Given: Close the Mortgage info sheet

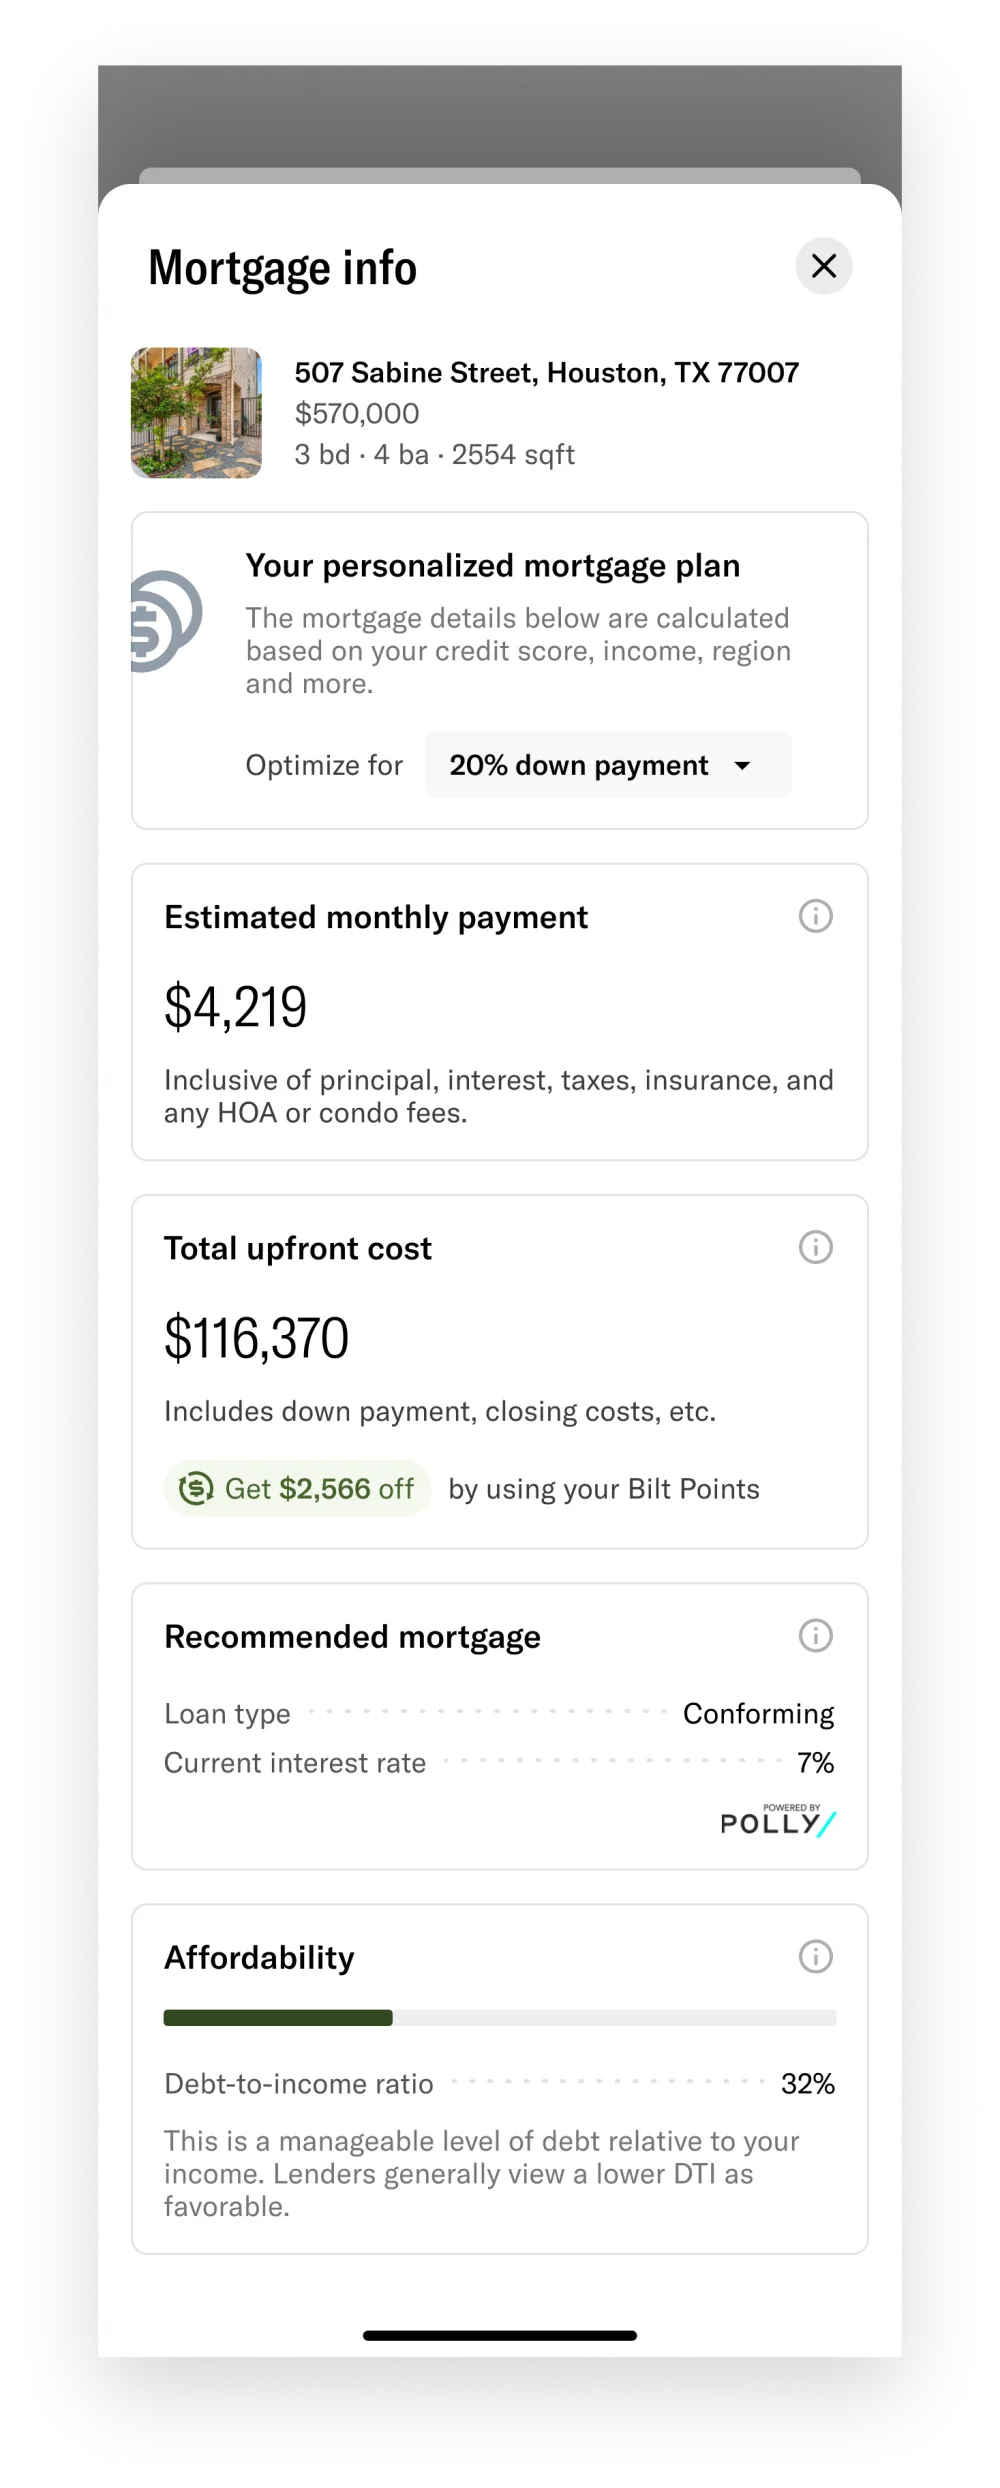Looking at the screenshot, I should [x=824, y=266].
